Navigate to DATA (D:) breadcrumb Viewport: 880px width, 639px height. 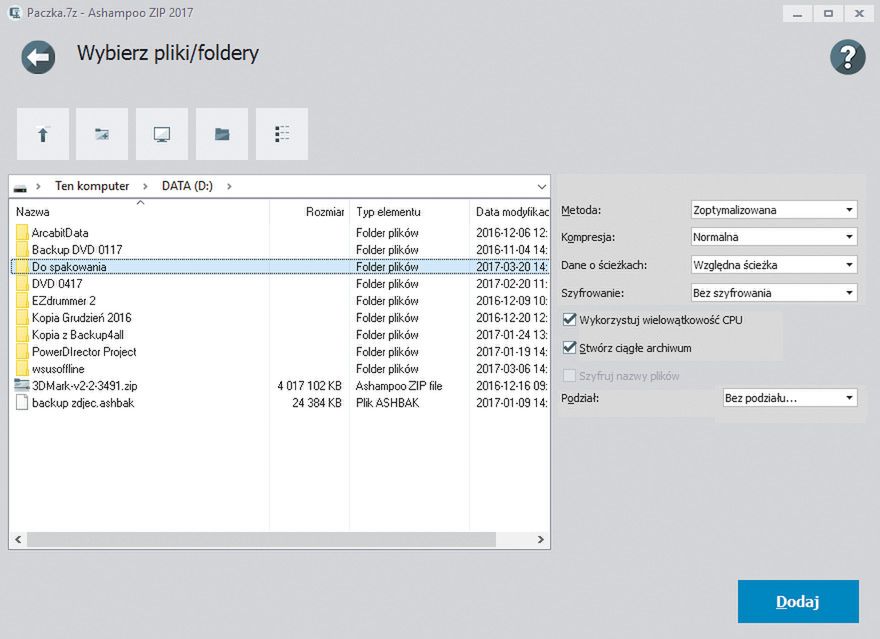click(187, 186)
